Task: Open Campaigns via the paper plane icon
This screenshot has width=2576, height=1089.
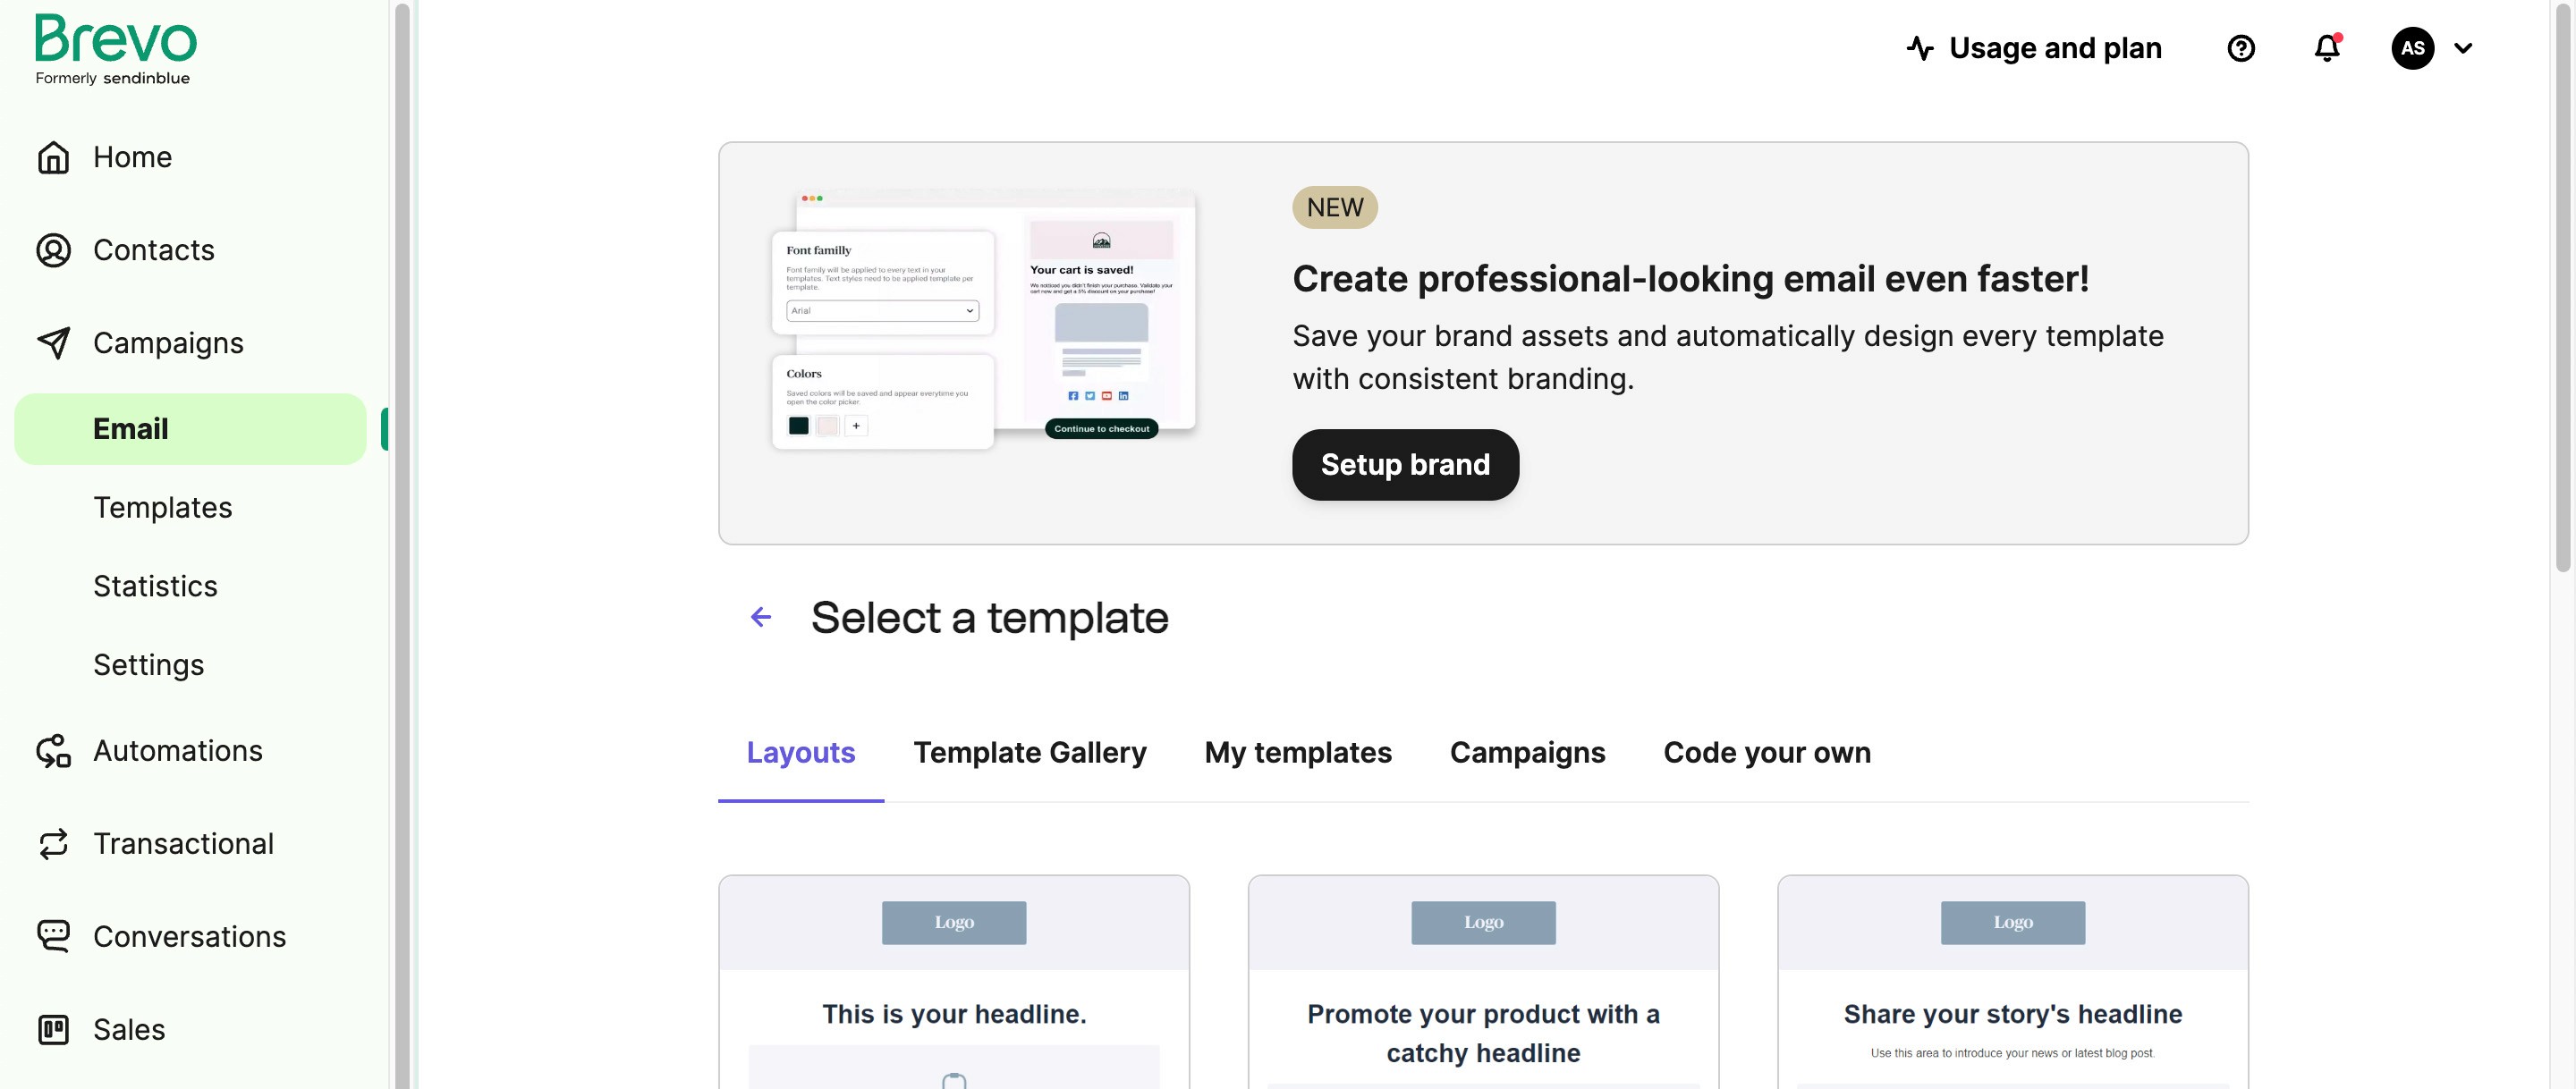Action: [54, 343]
